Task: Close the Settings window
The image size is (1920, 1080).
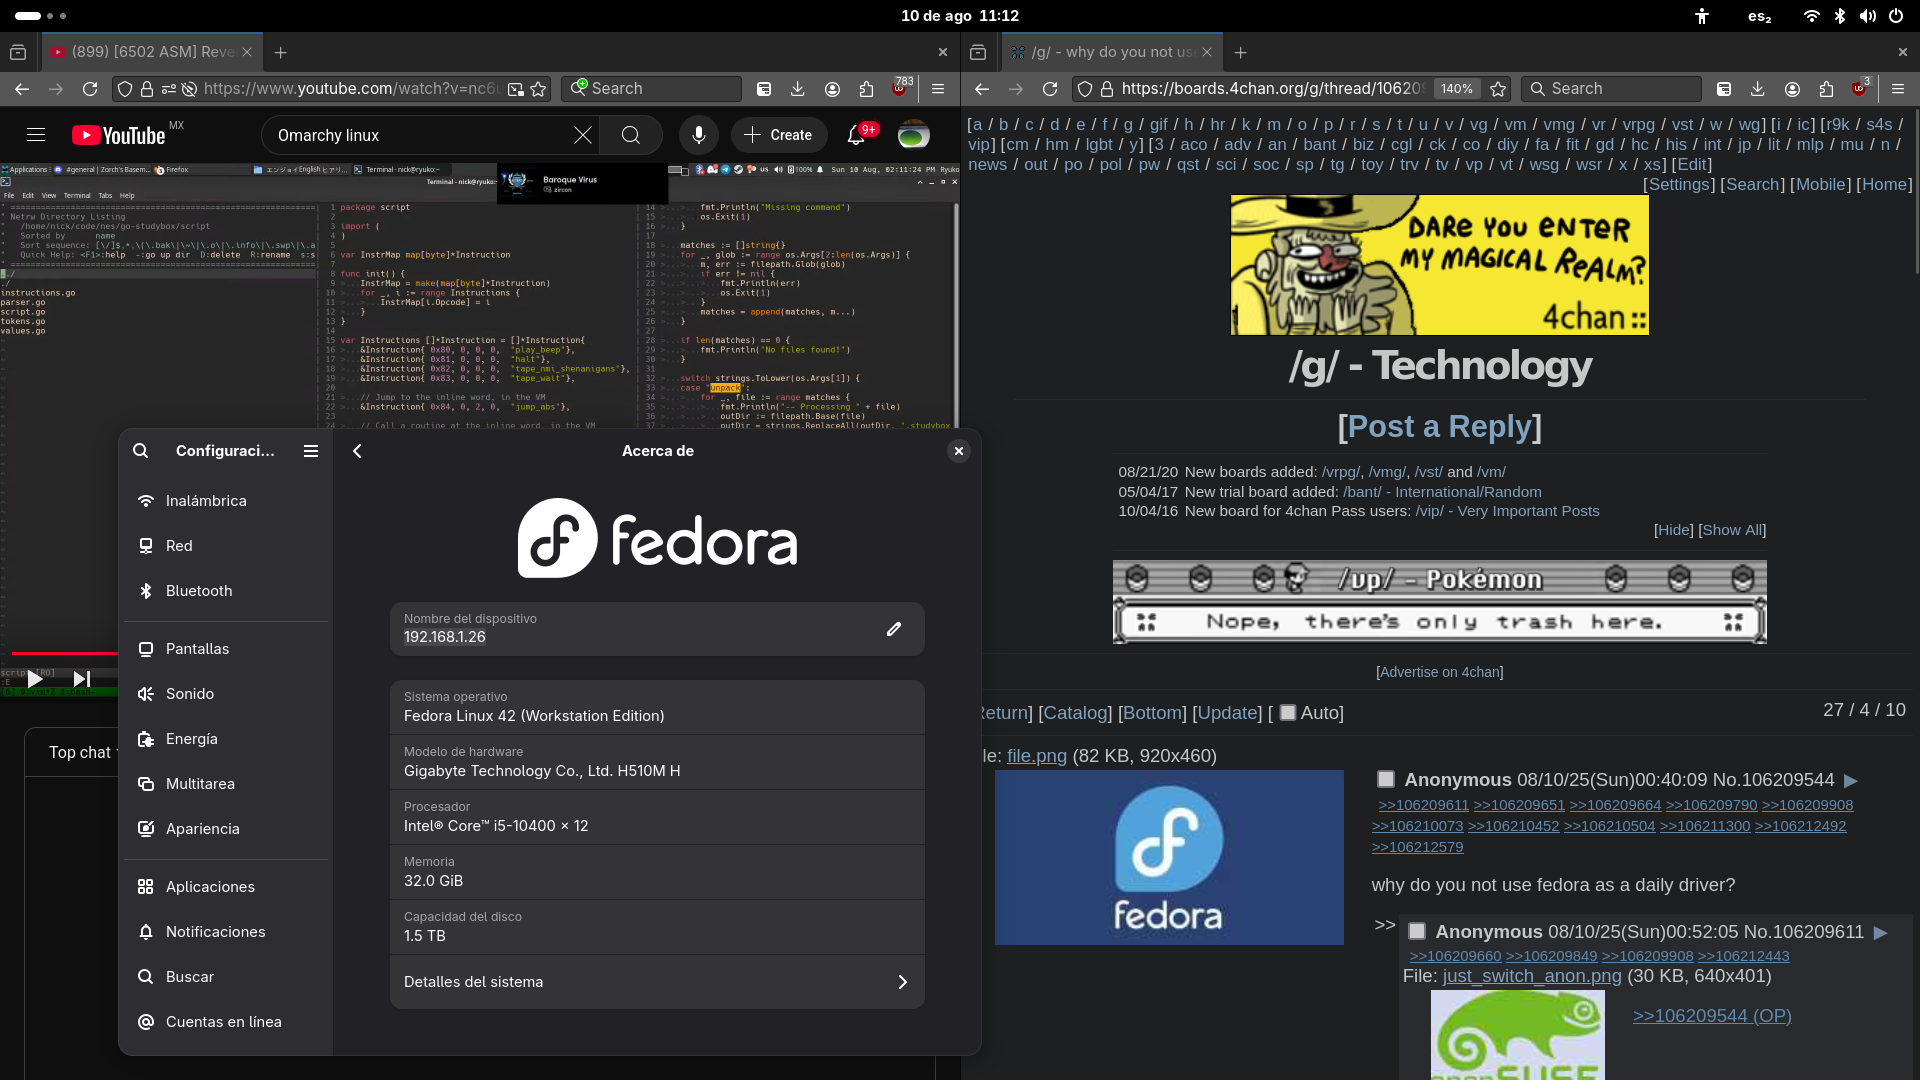Action: pyautogui.click(x=959, y=451)
